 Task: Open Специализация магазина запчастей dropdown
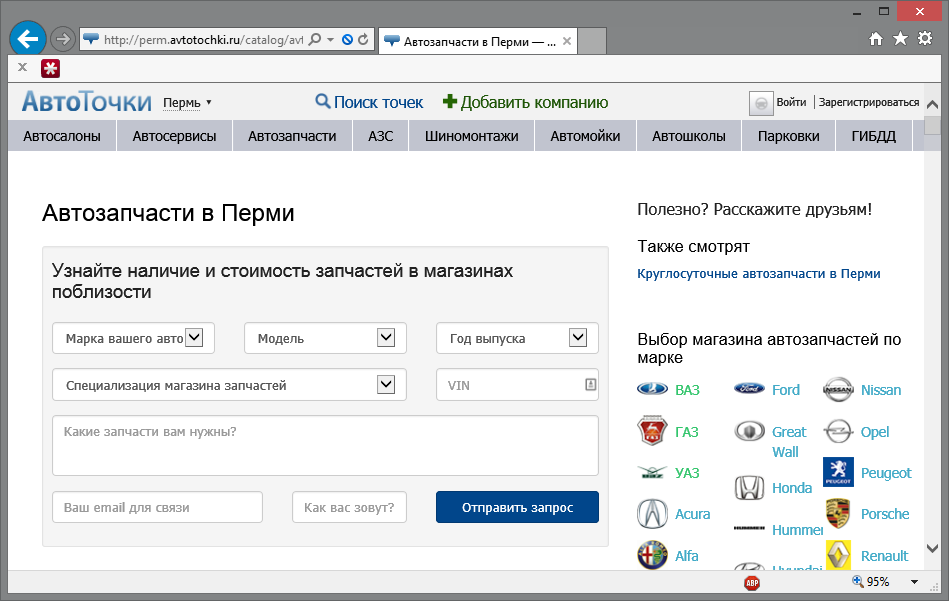click(386, 384)
